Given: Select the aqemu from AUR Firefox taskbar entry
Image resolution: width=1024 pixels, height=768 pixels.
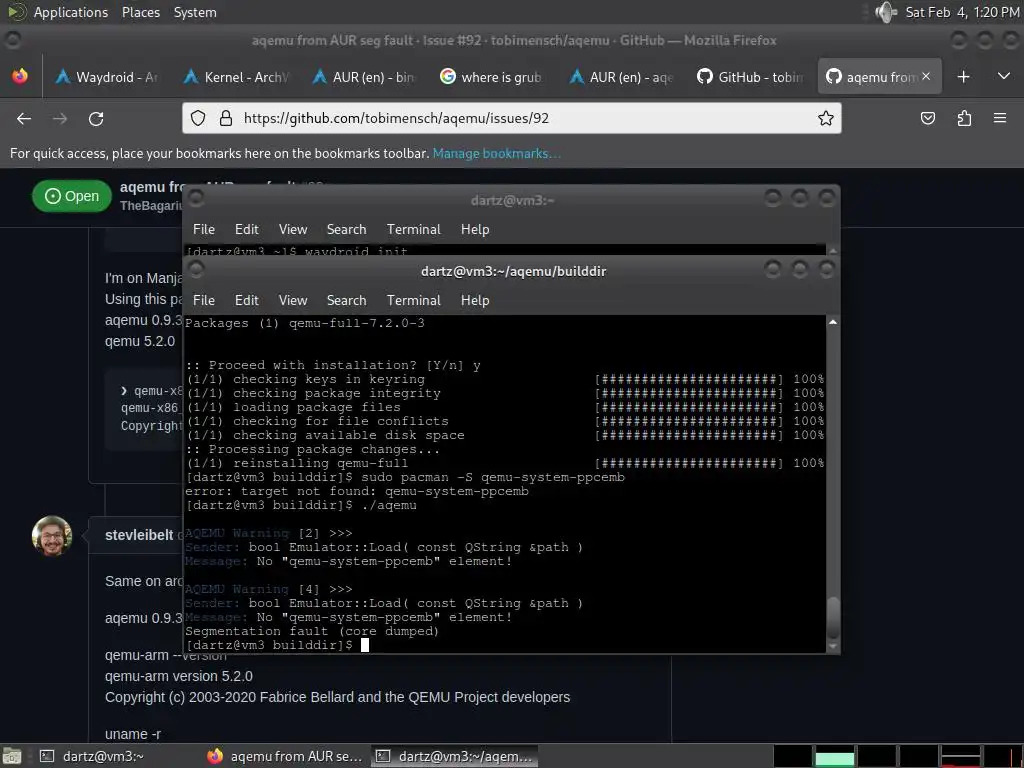Looking at the screenshot, I should tap(285, 756).
